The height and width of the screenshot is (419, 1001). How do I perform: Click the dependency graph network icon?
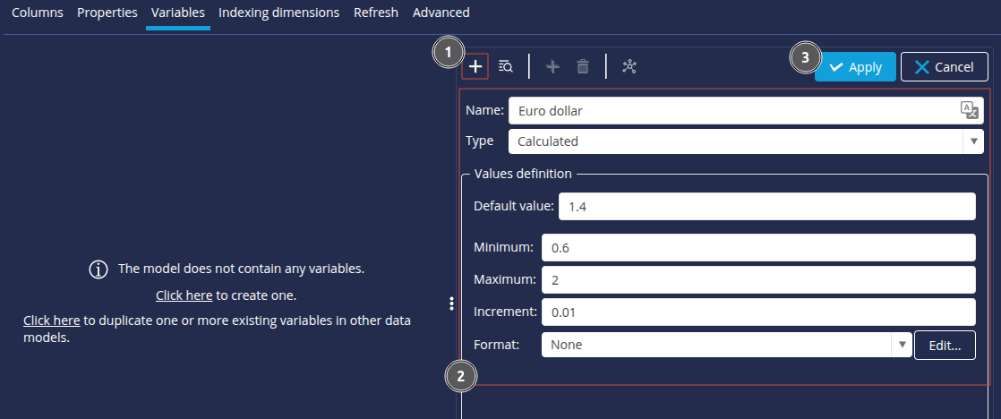(x=629, y=67)
